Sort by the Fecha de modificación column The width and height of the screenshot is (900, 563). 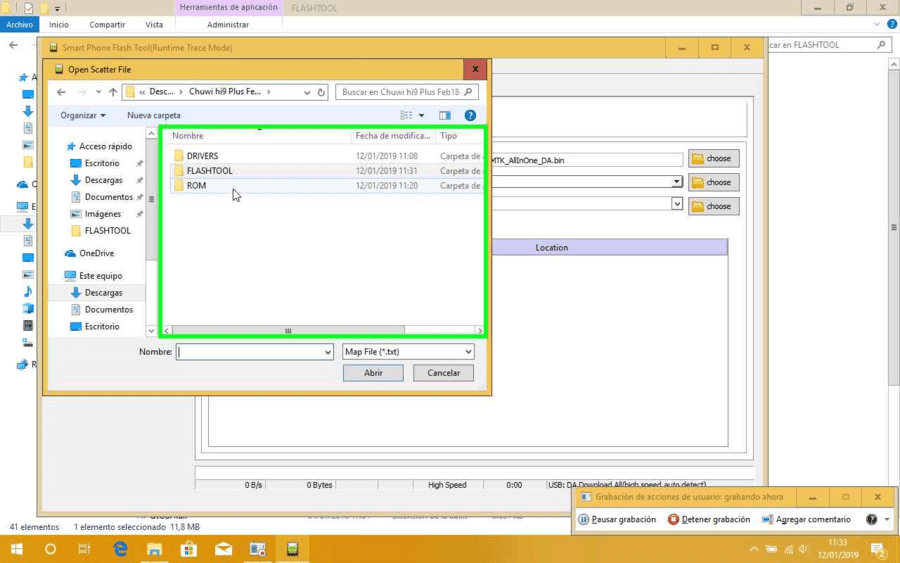pos(393,136)
